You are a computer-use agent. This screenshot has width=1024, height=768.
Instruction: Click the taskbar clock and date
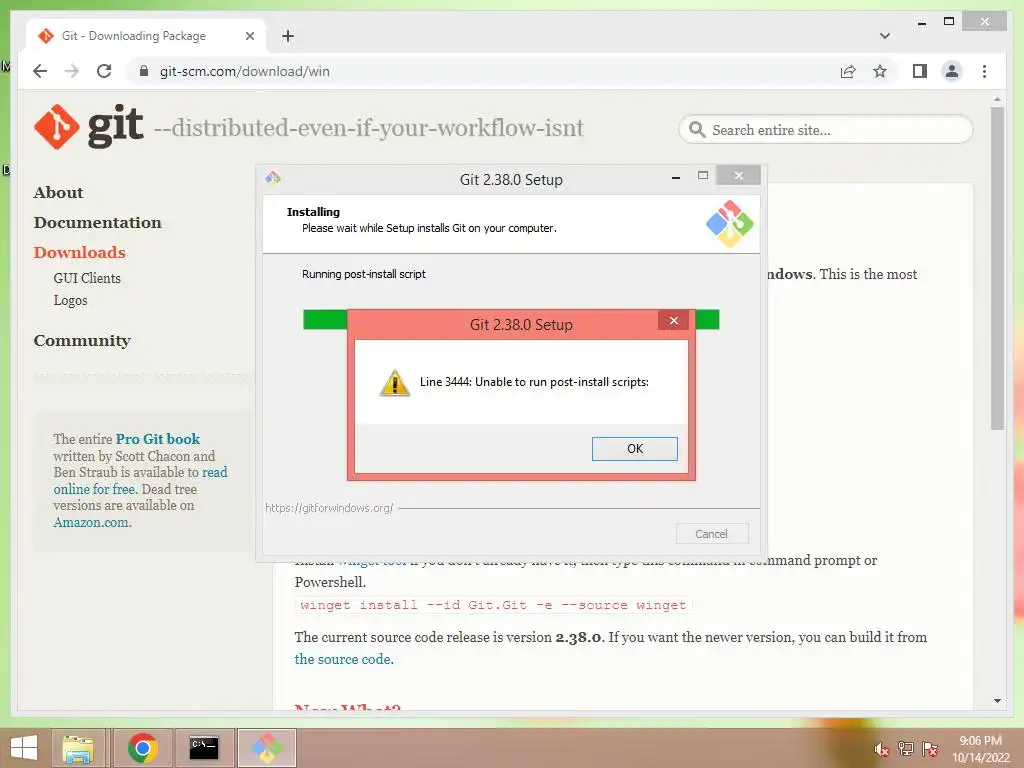tap(980, 749)
